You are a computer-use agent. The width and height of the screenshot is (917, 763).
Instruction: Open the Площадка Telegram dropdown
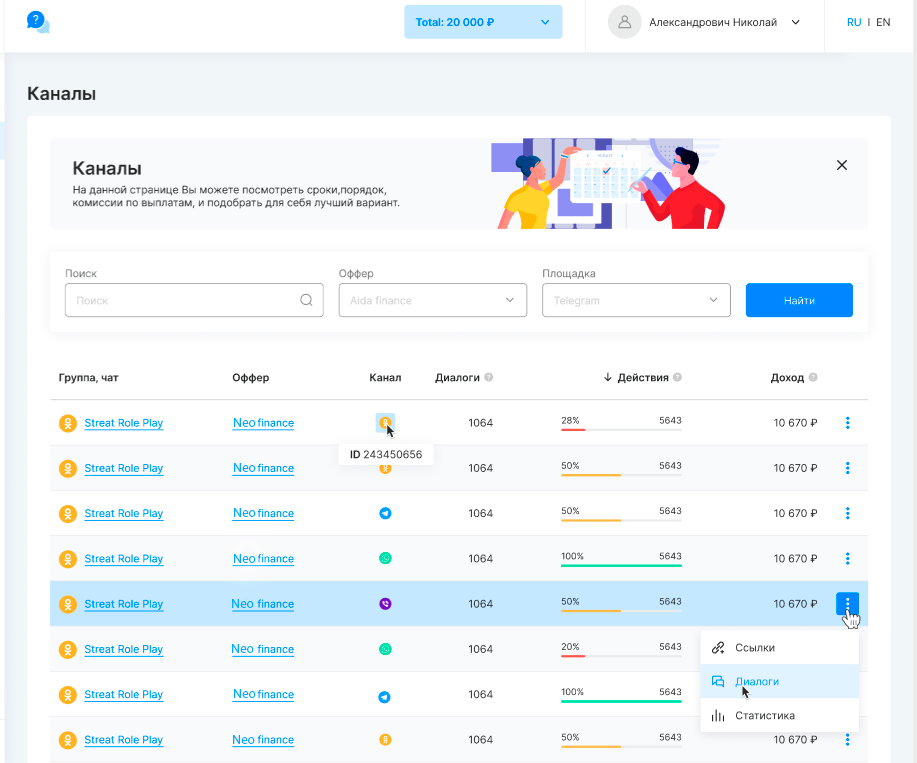[636, 300]
